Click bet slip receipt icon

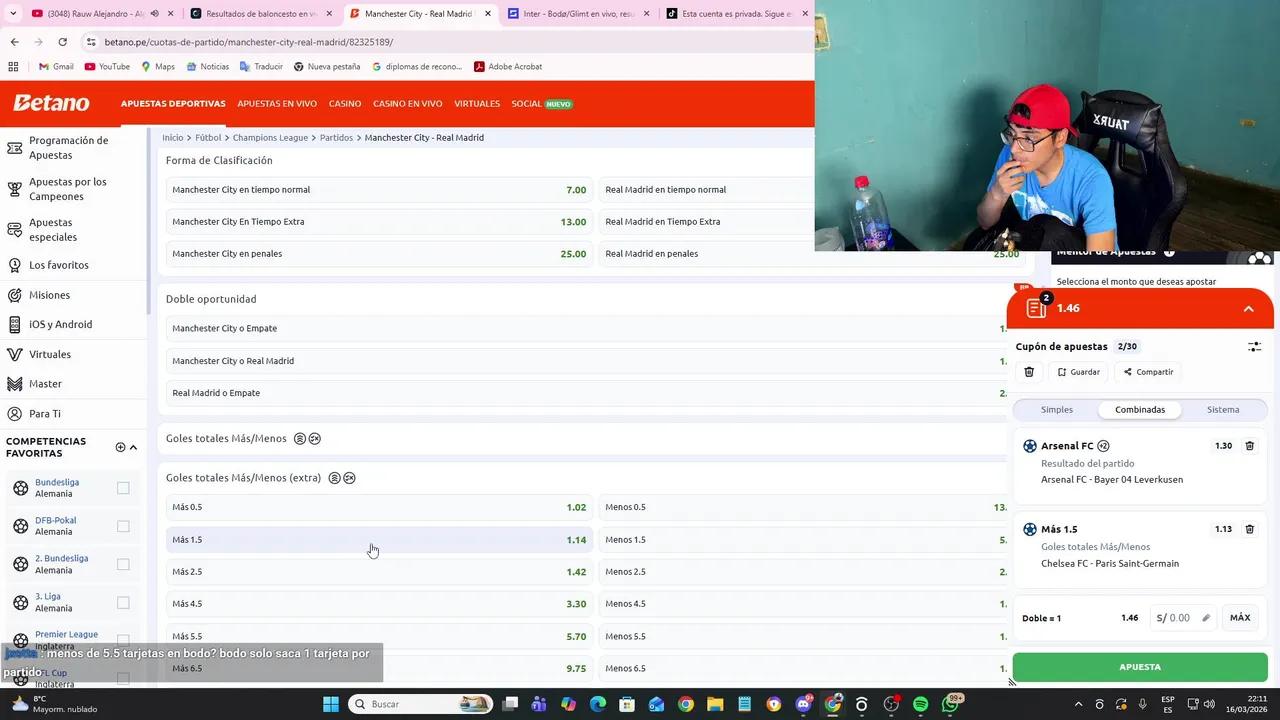(1036, 308)
